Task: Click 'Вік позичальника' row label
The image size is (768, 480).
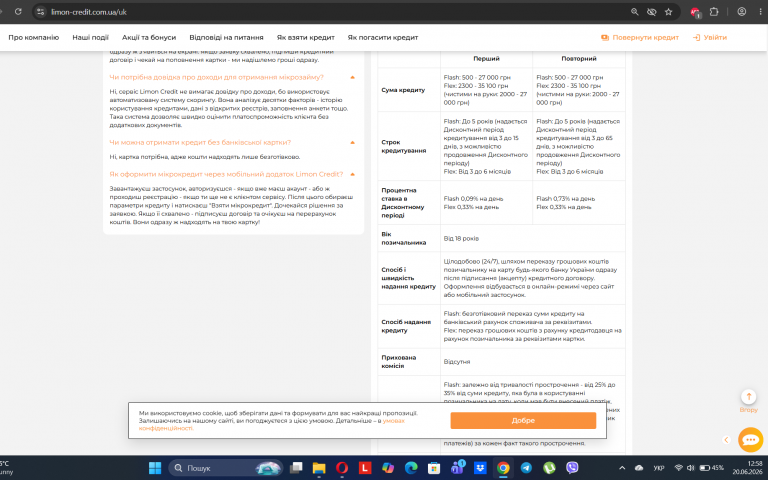Action: (404, 238)
